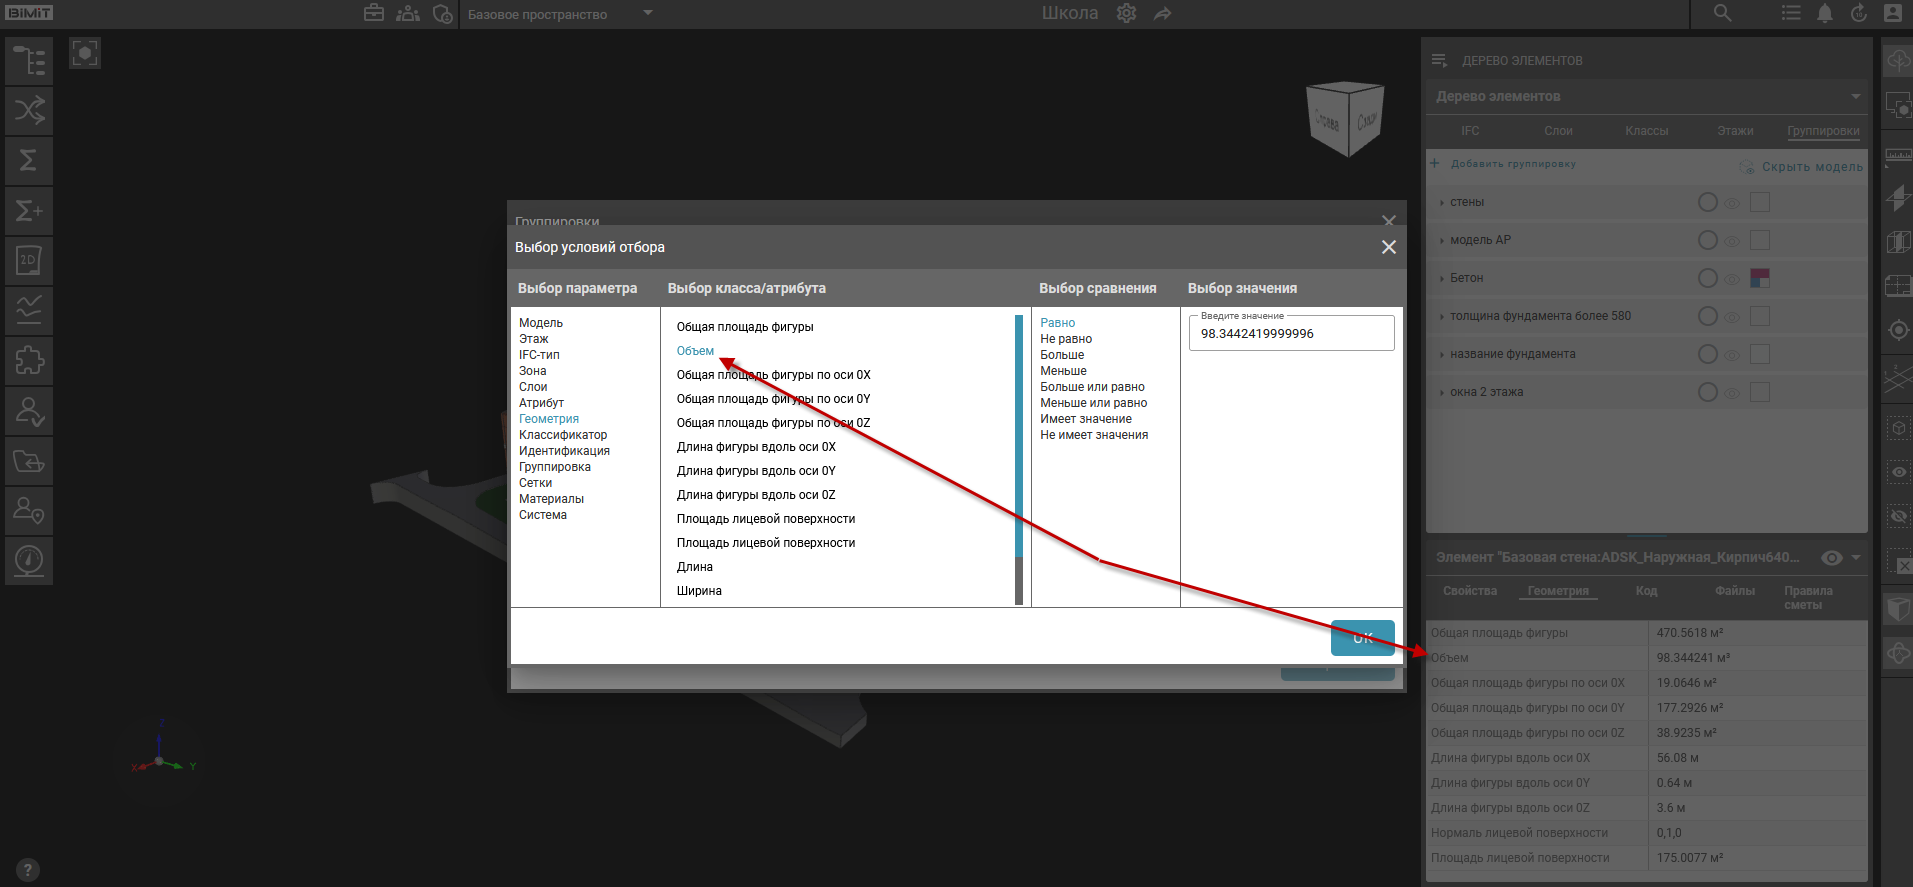Check the box for модель АР grouping
Image resolution: width=1913 pixels, height=887 pixels.
click(x=1760, y=240)
